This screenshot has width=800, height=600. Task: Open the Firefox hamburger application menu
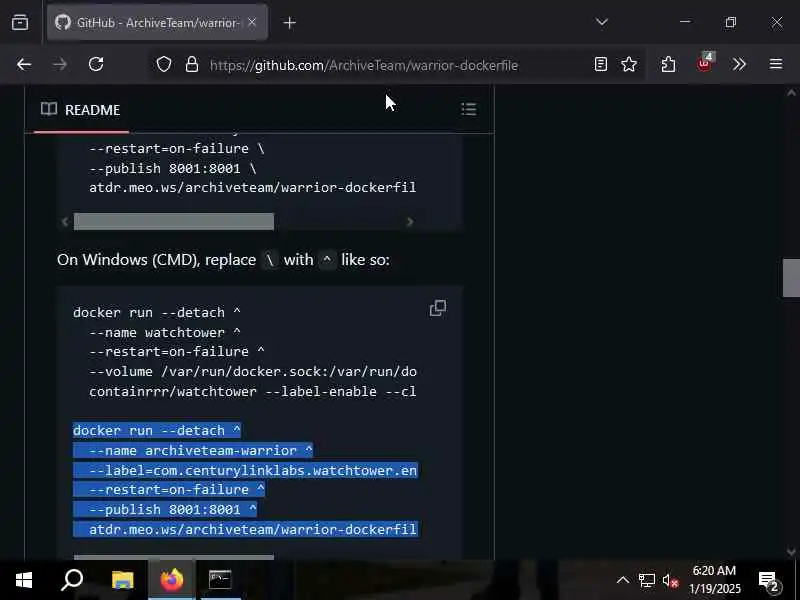click(x=776, y=64)
